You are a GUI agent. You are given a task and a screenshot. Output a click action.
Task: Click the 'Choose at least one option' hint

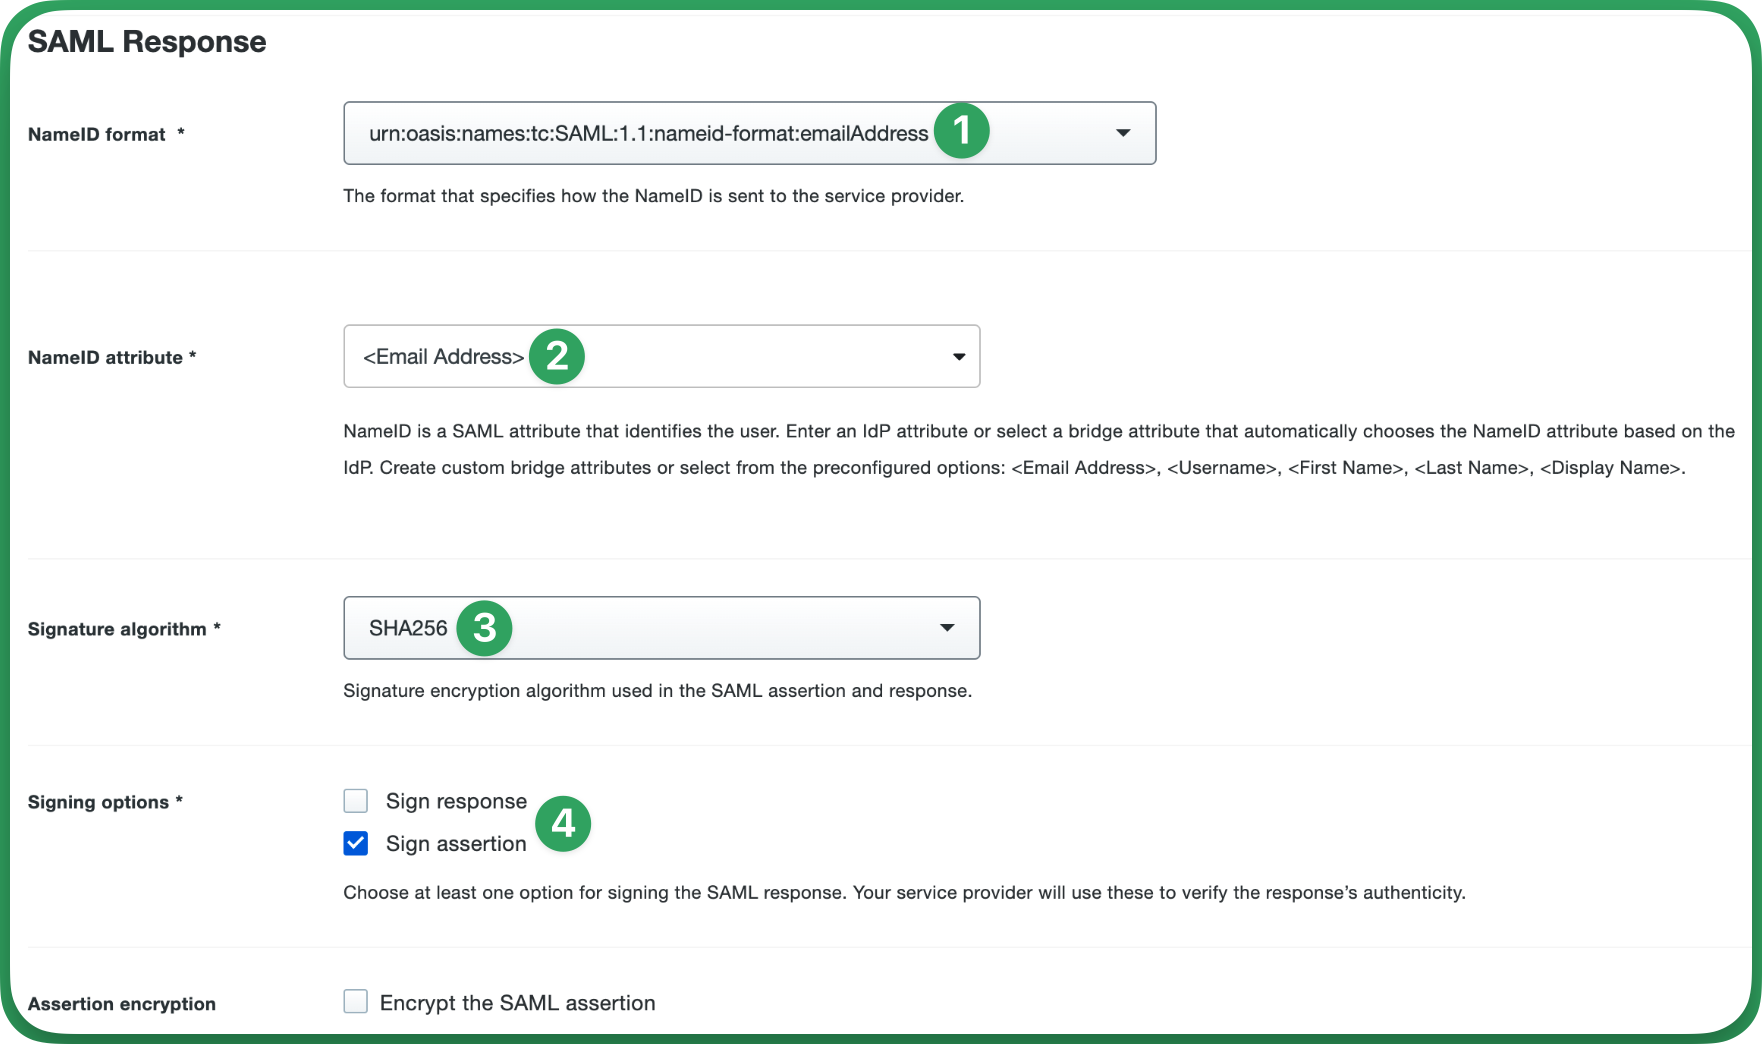[905, 893]
